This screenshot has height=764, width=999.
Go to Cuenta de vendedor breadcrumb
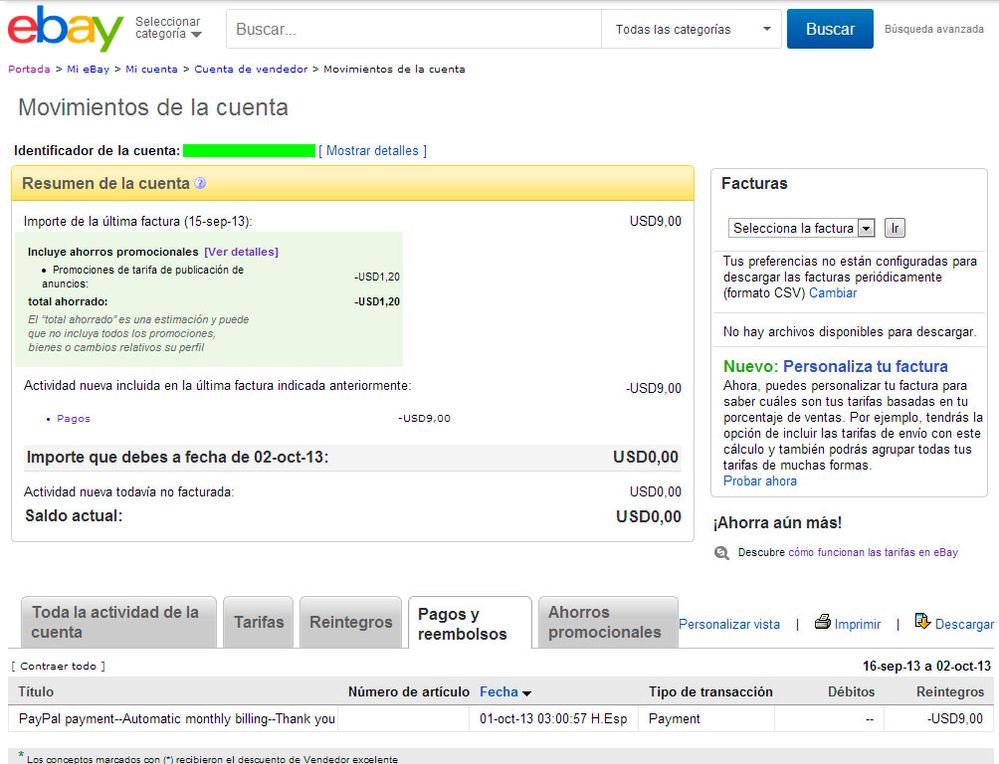251,69
